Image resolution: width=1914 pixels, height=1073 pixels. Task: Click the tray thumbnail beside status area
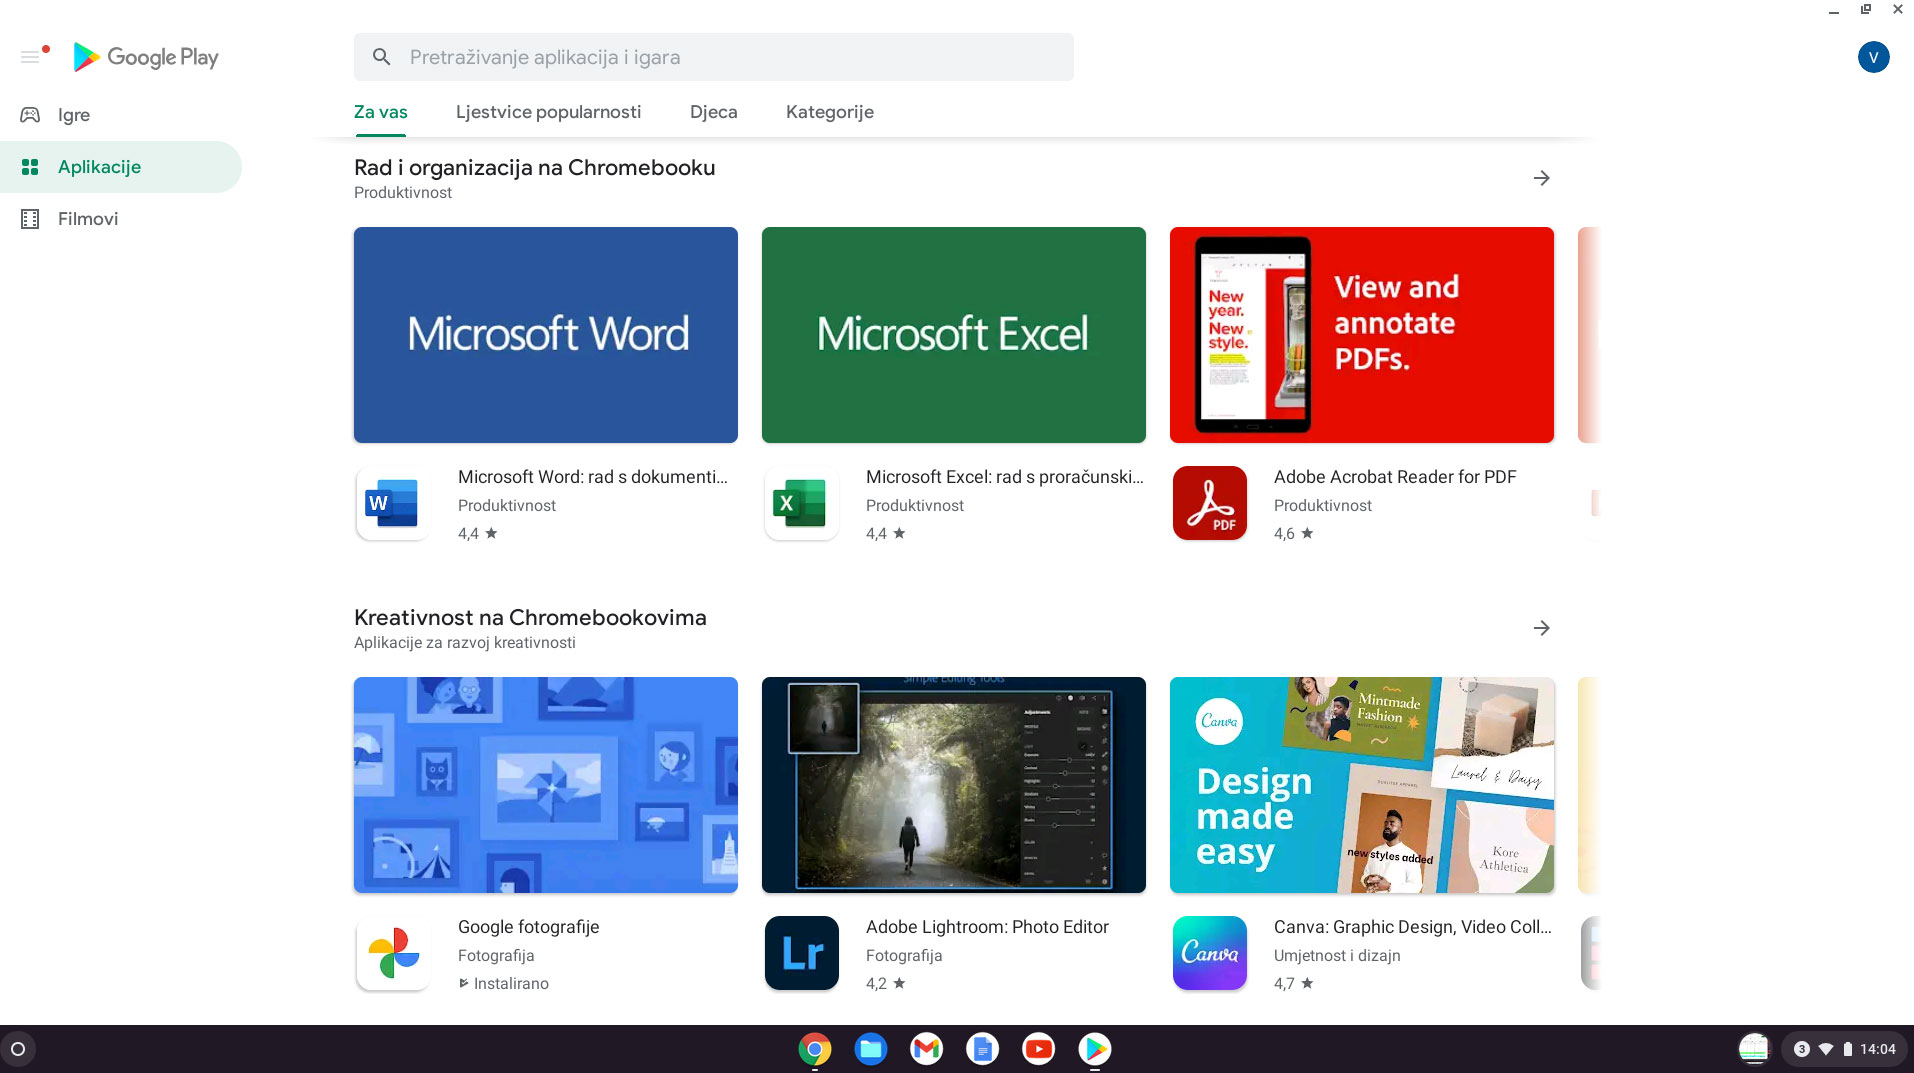1754,1049
